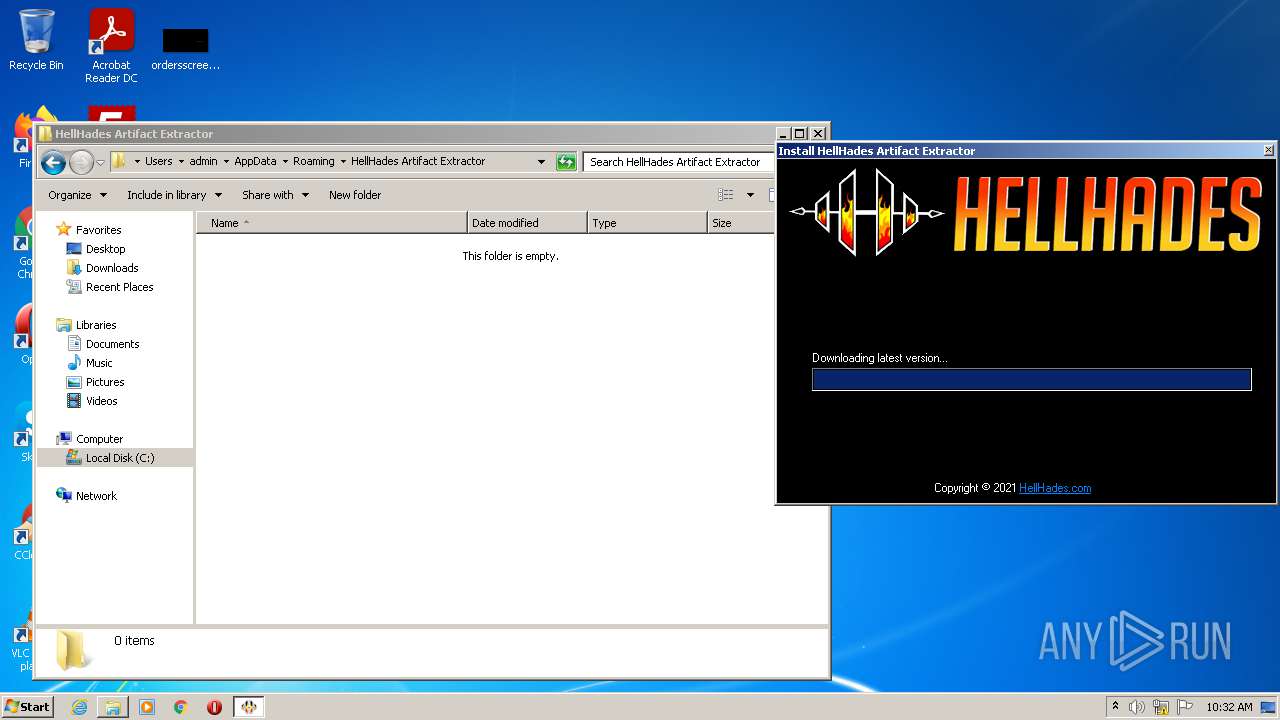This screenshot has width=1280, height=720.
Task: Open the Acrobat Reader DC desktop icon
Action: [x=111, y=46]
